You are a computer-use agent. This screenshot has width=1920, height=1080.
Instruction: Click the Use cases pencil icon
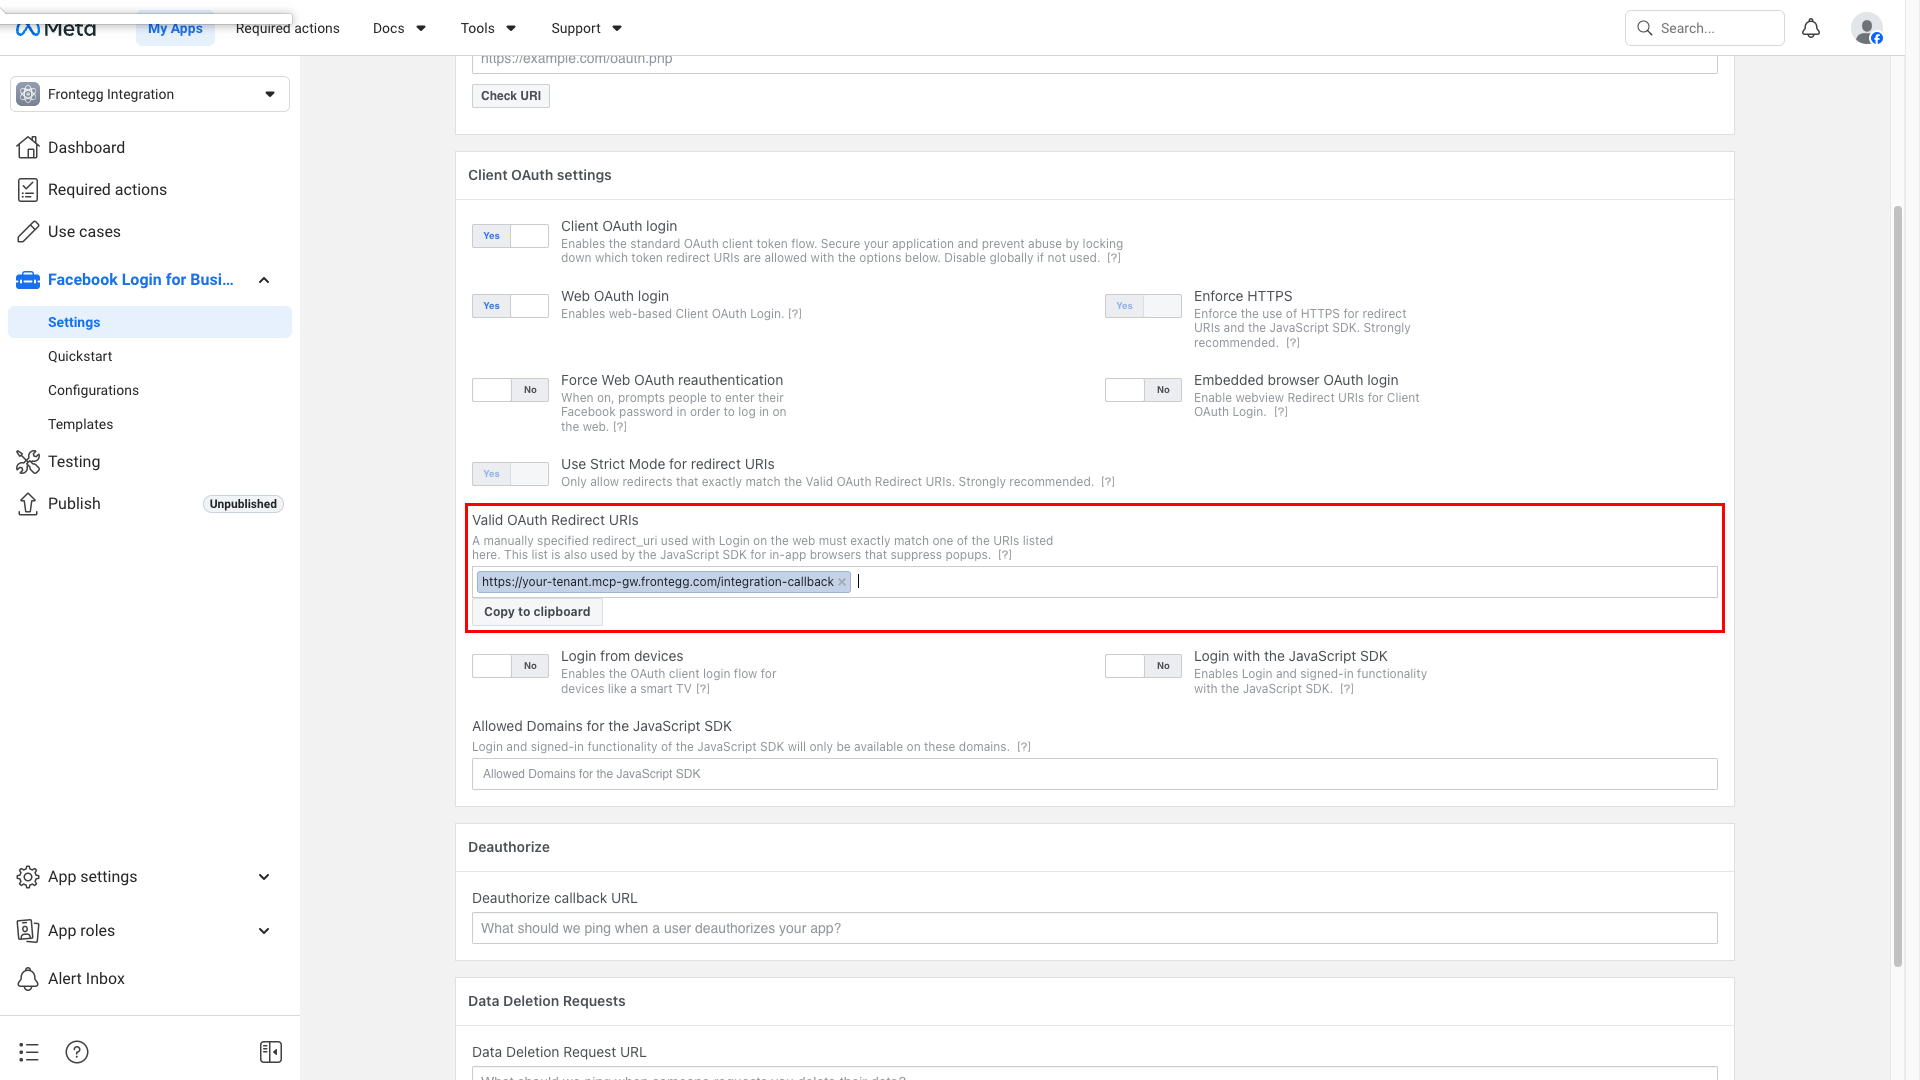pos(28,232)
